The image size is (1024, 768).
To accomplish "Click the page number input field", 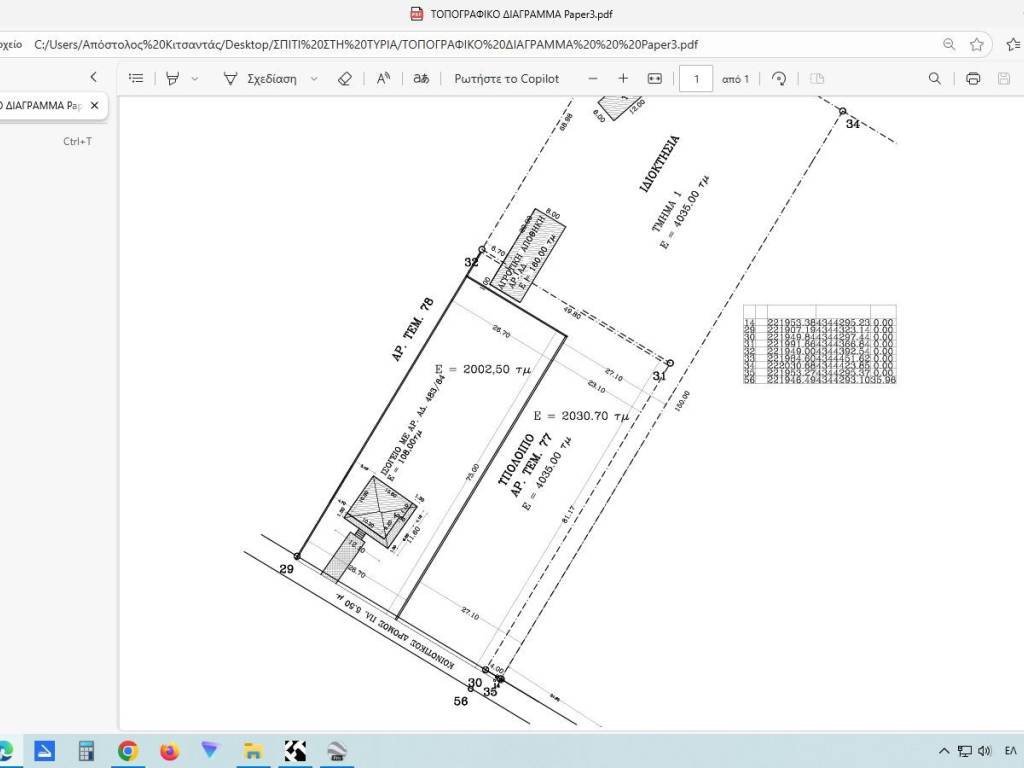I will click(x=696, y=78).
